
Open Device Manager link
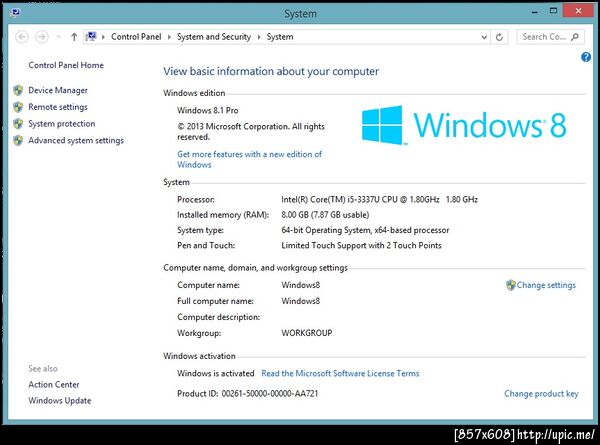[58, 90]
